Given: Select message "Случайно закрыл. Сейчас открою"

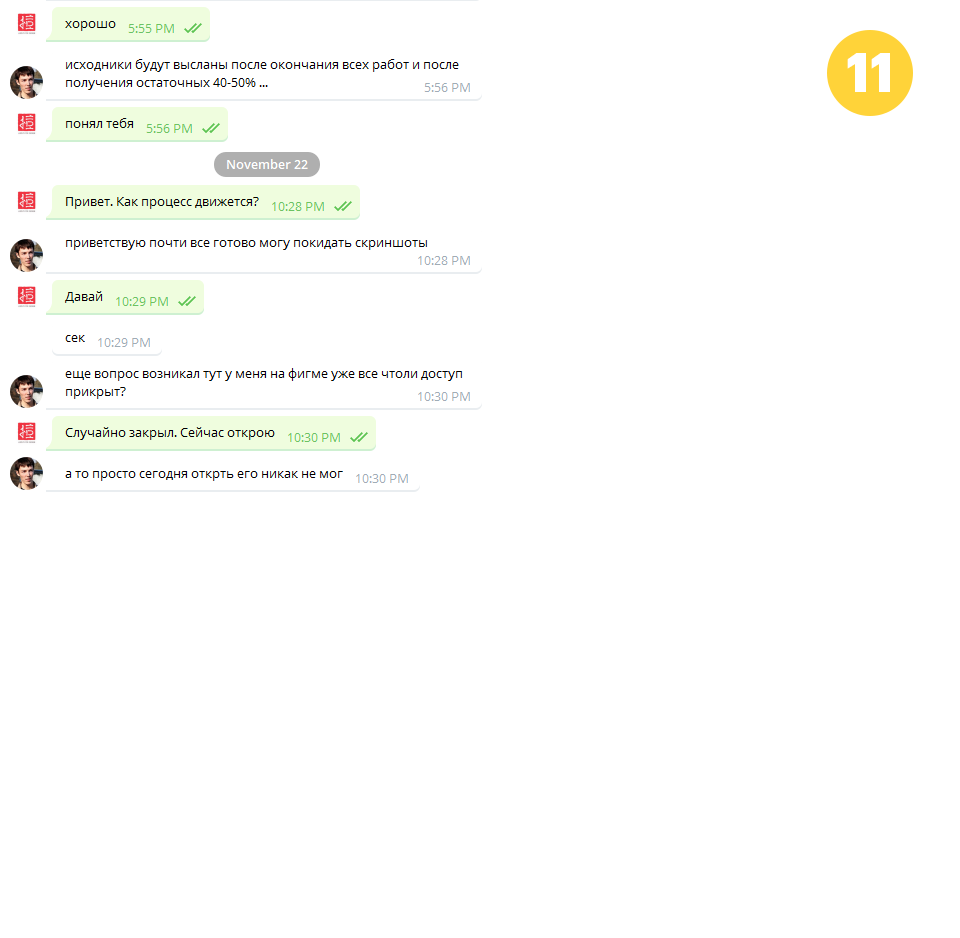Looking at the screenshot, I should pyautogui.click(x=211, y=433).
